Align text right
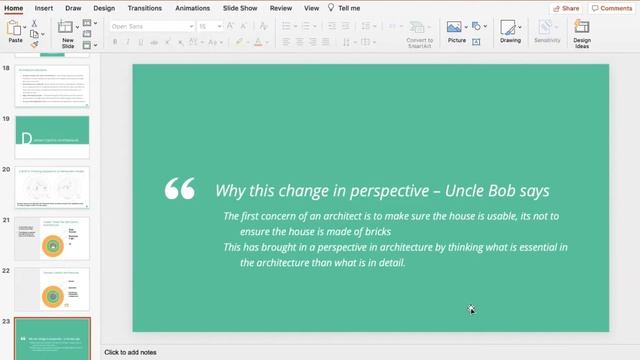640x360 pixels. (x=312, y=42)
